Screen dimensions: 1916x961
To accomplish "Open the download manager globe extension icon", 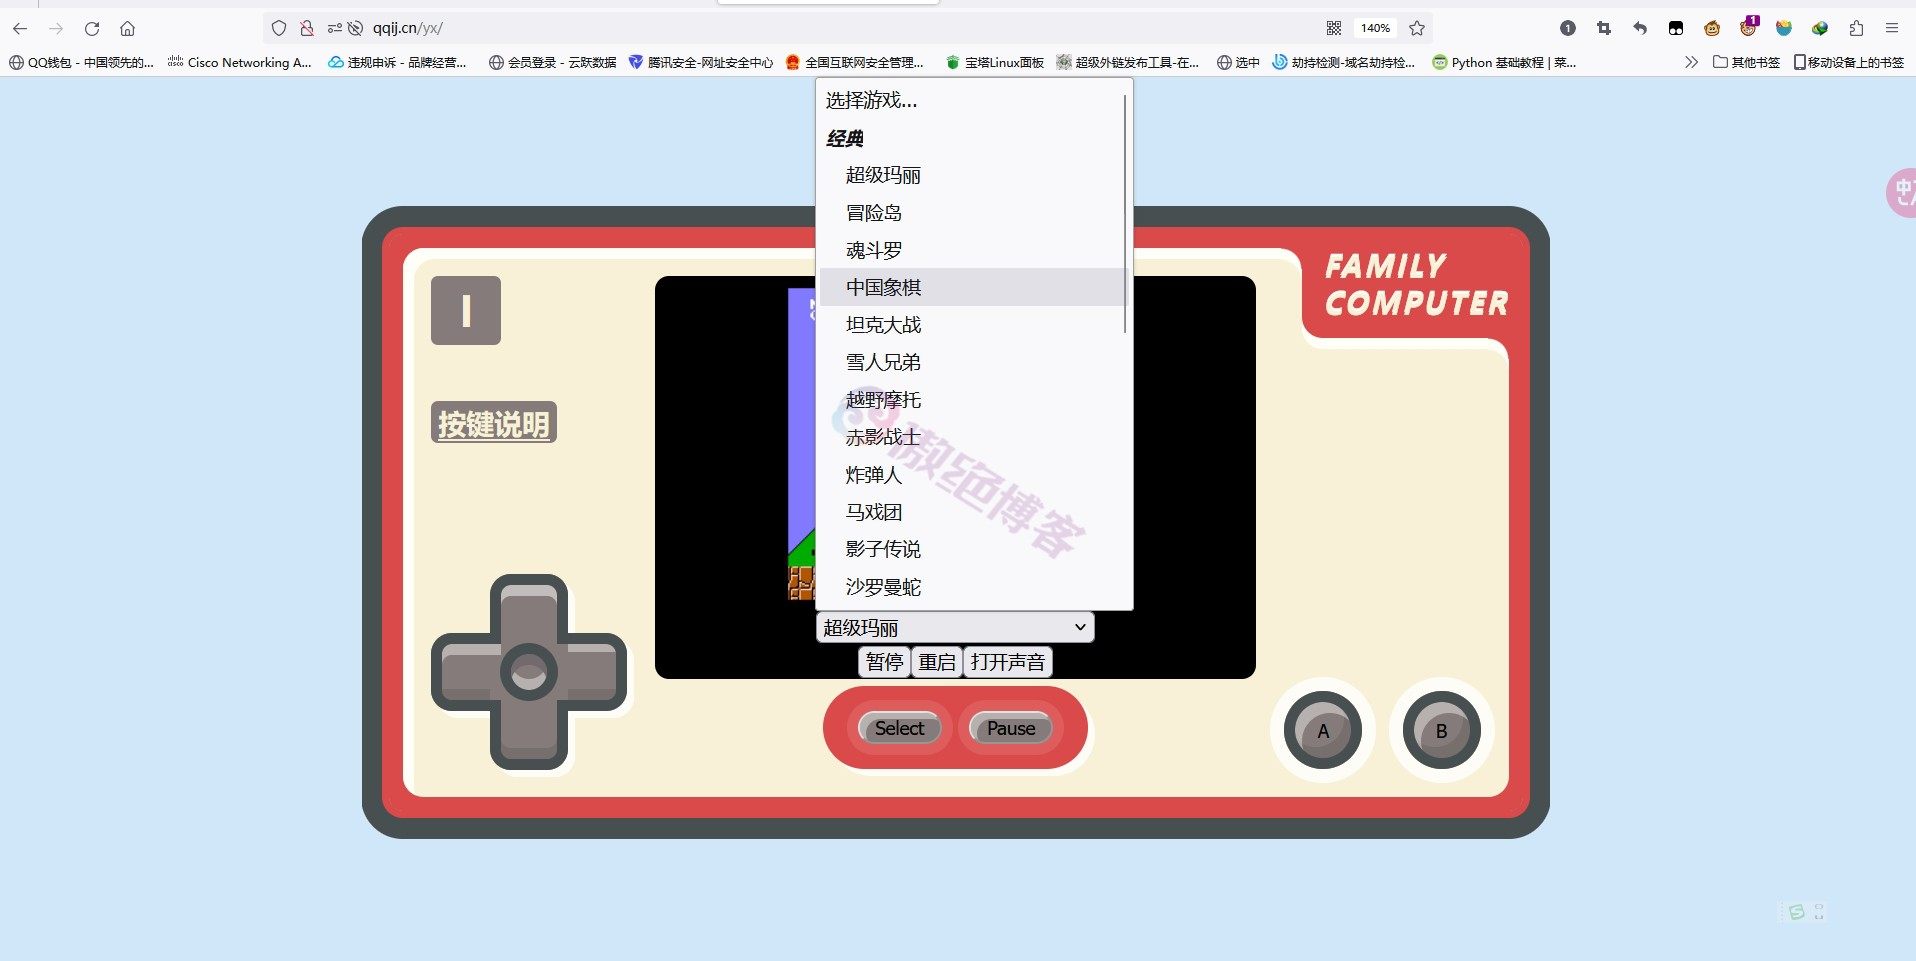I will pyautogui.click(x=1820, y=28).
